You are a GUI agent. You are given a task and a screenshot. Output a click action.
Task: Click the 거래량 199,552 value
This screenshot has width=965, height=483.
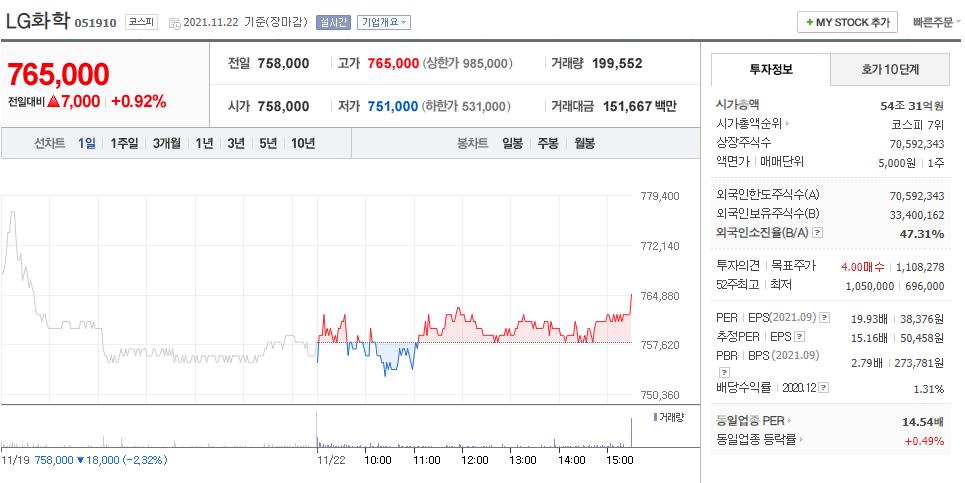pos(617,63)
